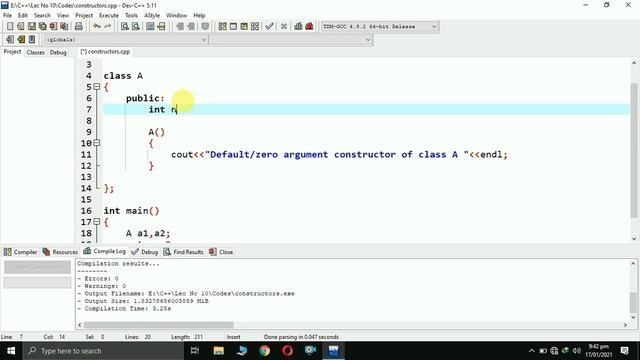The height and width of the screenshot is (360, 640).
Task: Open the Compile Log bottom tab
Action: (x=104, y=251)
